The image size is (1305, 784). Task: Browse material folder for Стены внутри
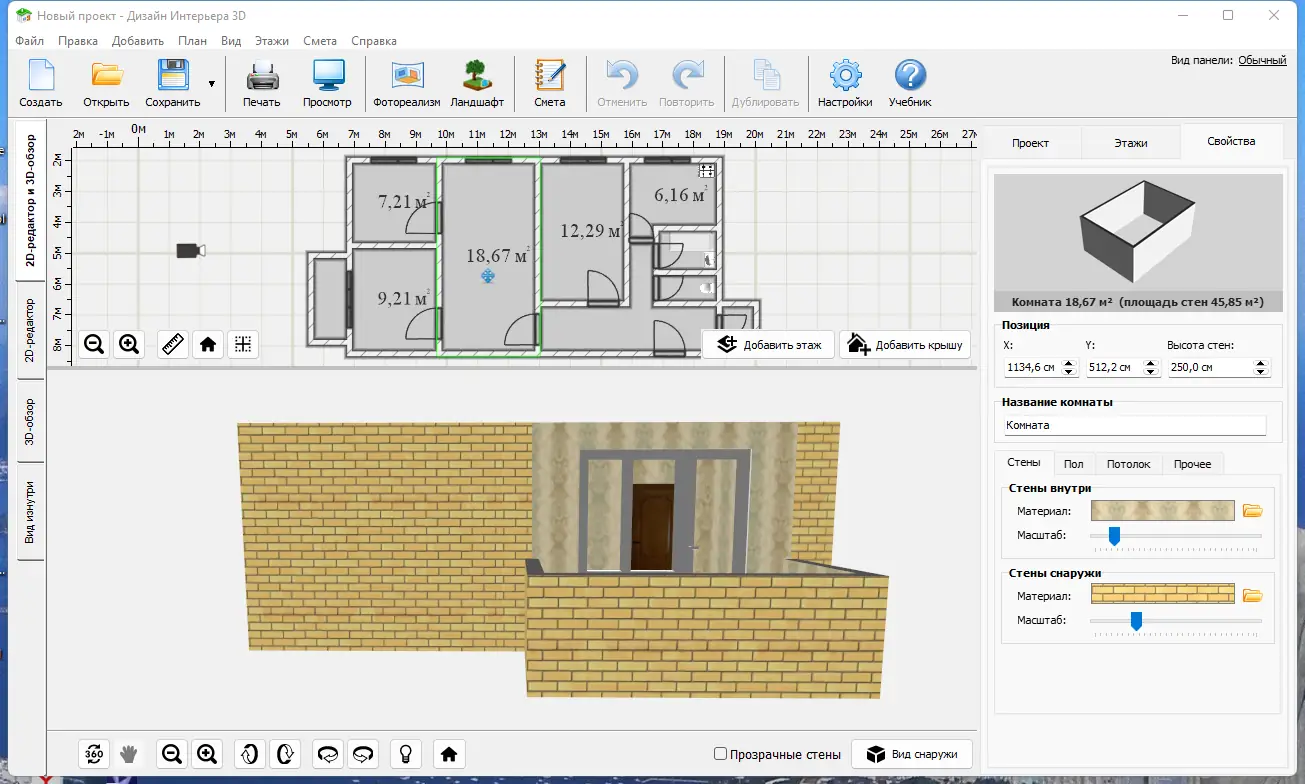[x=1252, y=511]
